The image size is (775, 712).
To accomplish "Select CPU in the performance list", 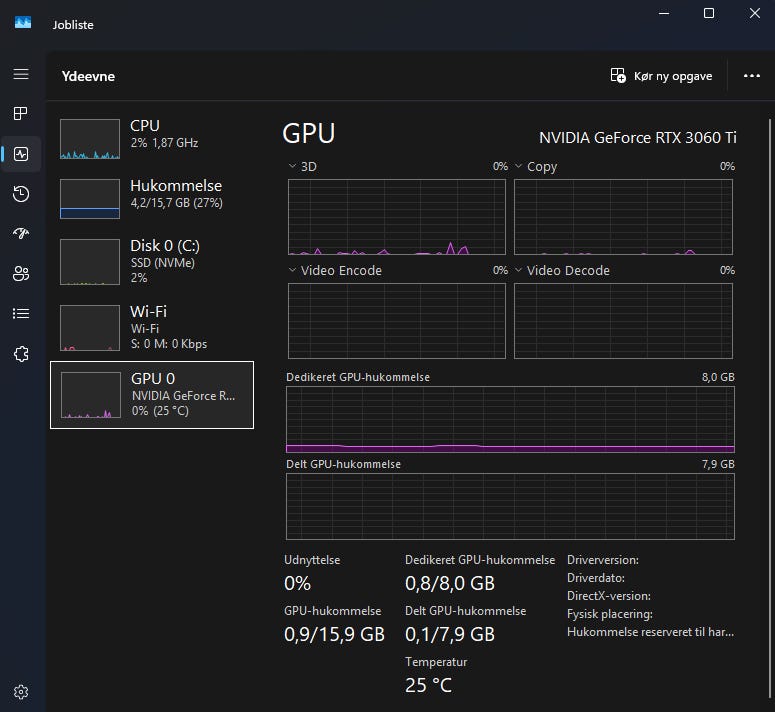I will 152,137.
